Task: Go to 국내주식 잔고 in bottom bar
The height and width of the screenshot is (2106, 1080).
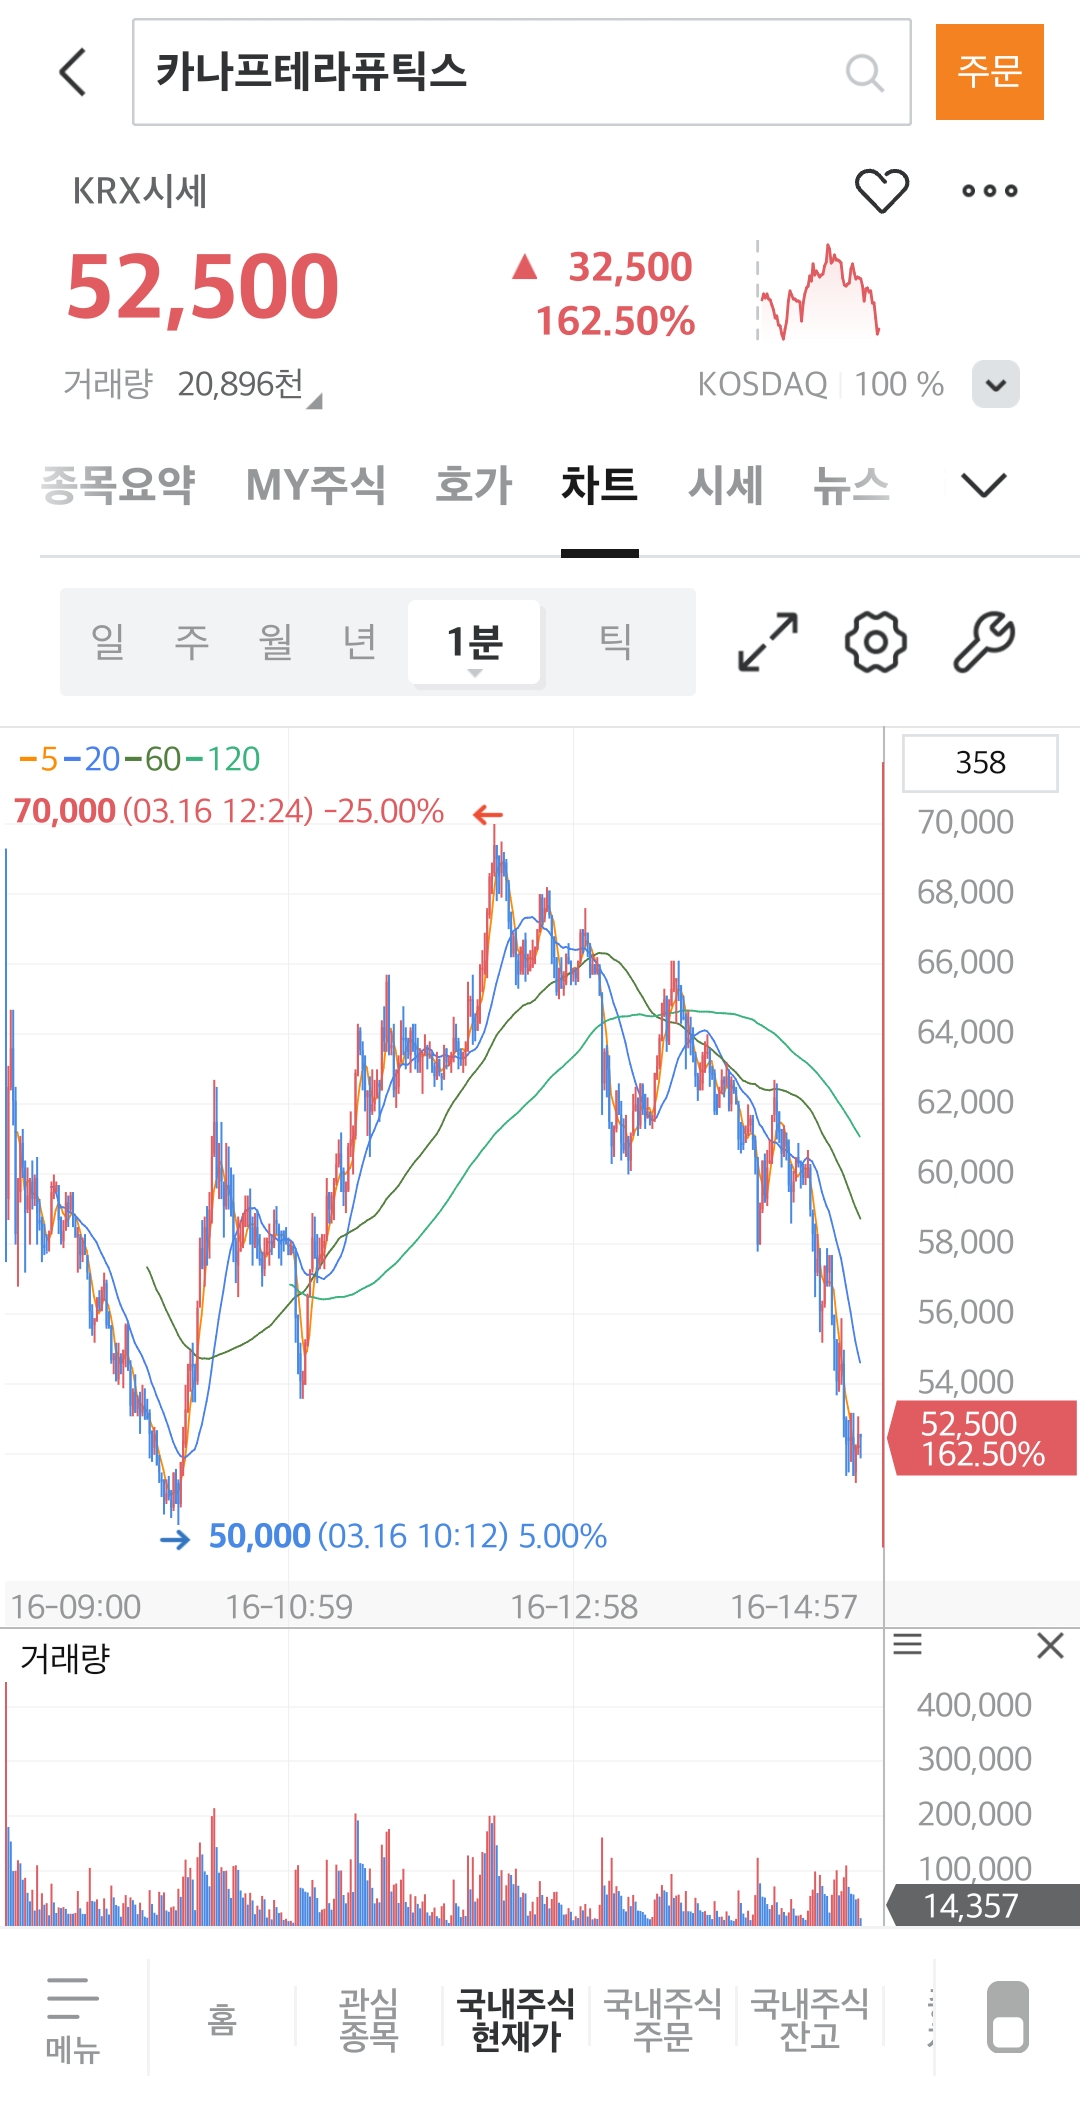Action: 809,2018
